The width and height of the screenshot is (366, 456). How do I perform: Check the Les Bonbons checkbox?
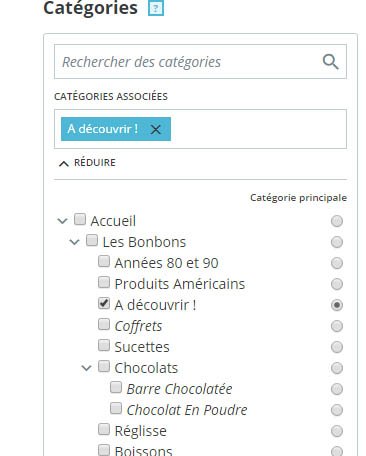point(92,240)
